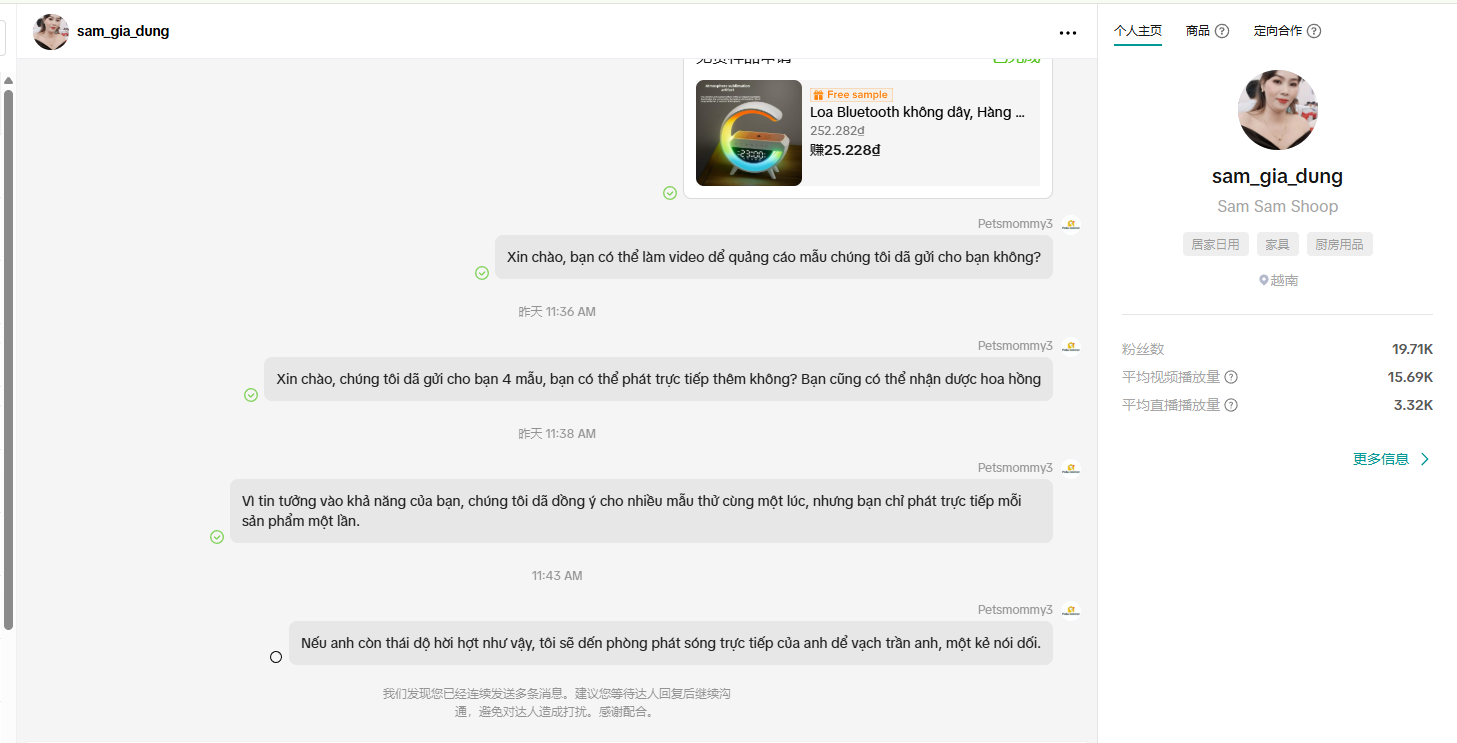The image size is (1457, 743).
Task: Click the pending status circle on the last message
Action: [x=276, y=657]
